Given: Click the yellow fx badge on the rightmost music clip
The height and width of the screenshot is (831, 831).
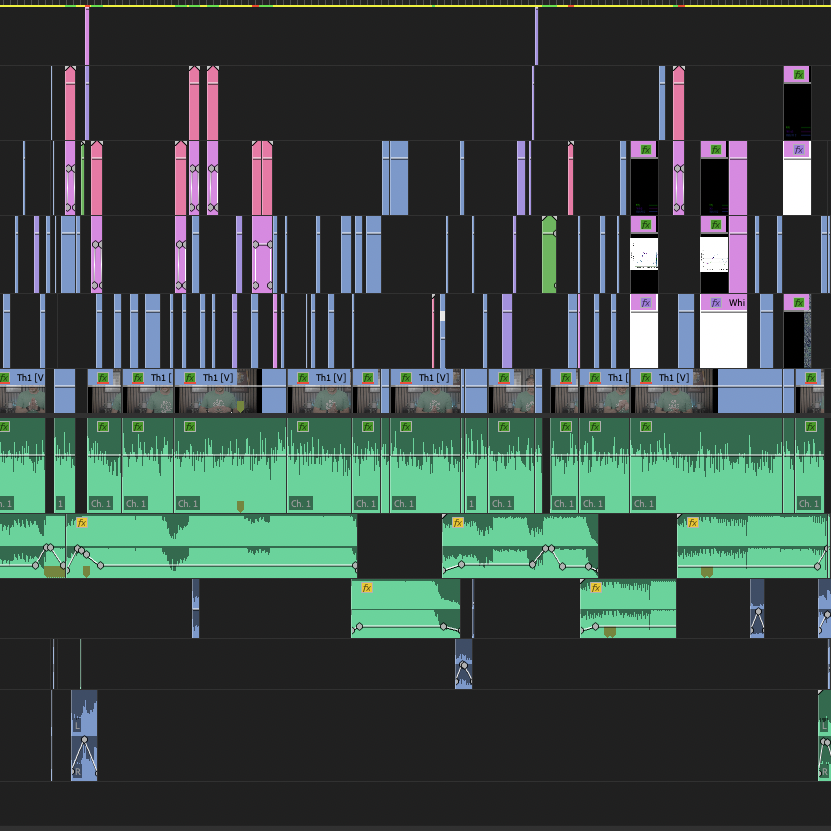Looking at the screenshot, I should coord(692,522).
